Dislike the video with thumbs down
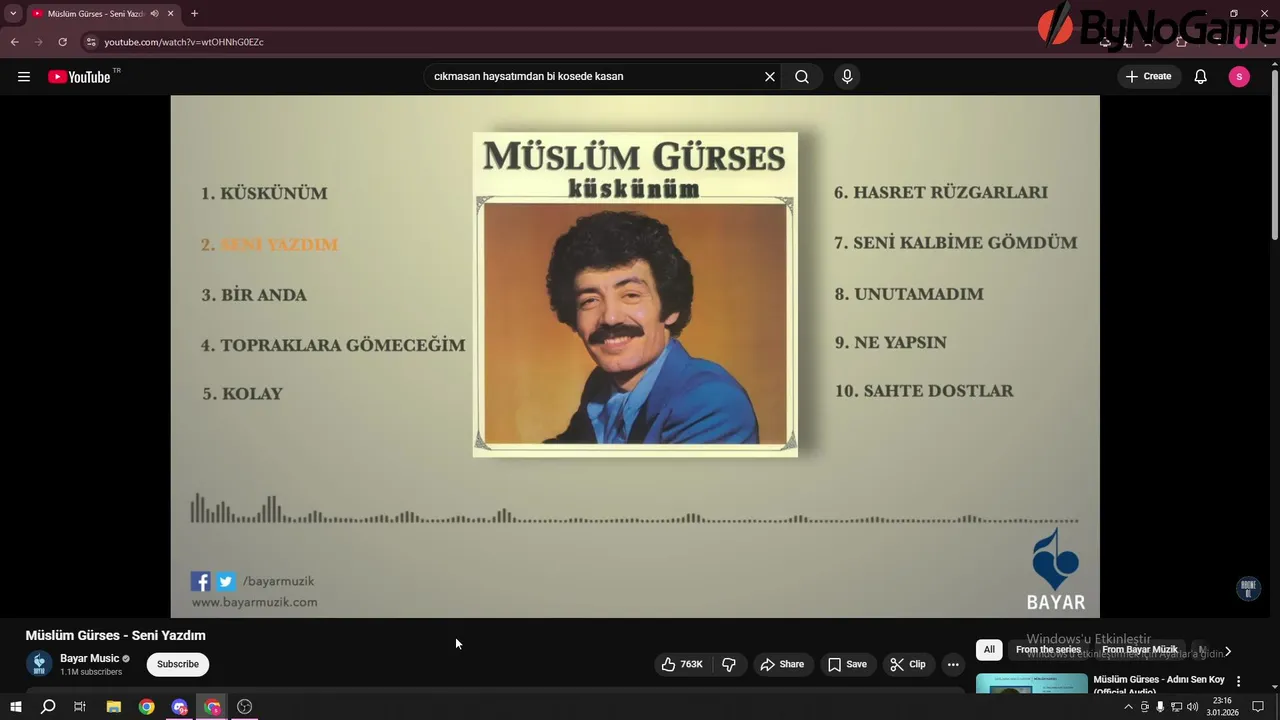 coord(729,664)
